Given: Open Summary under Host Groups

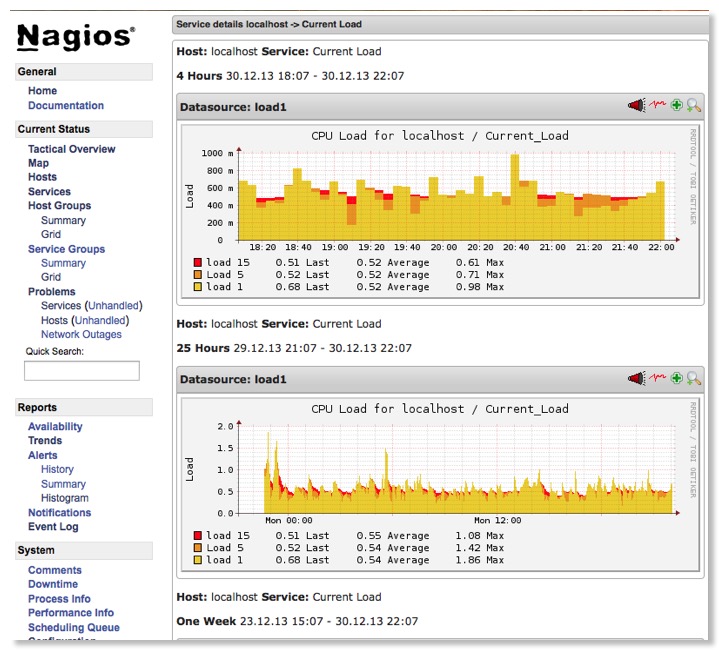Looking at the screenshot, I should pyautogui.click(x=63, y=220).
